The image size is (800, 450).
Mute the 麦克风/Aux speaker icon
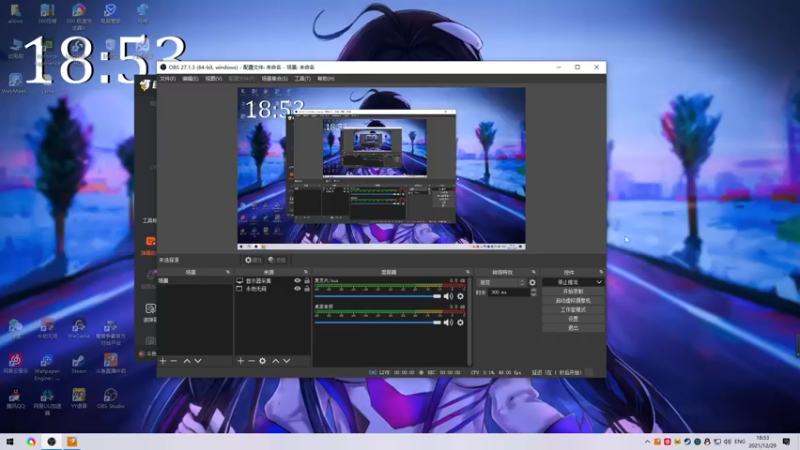pyautogui.click(x=448, y=296)
